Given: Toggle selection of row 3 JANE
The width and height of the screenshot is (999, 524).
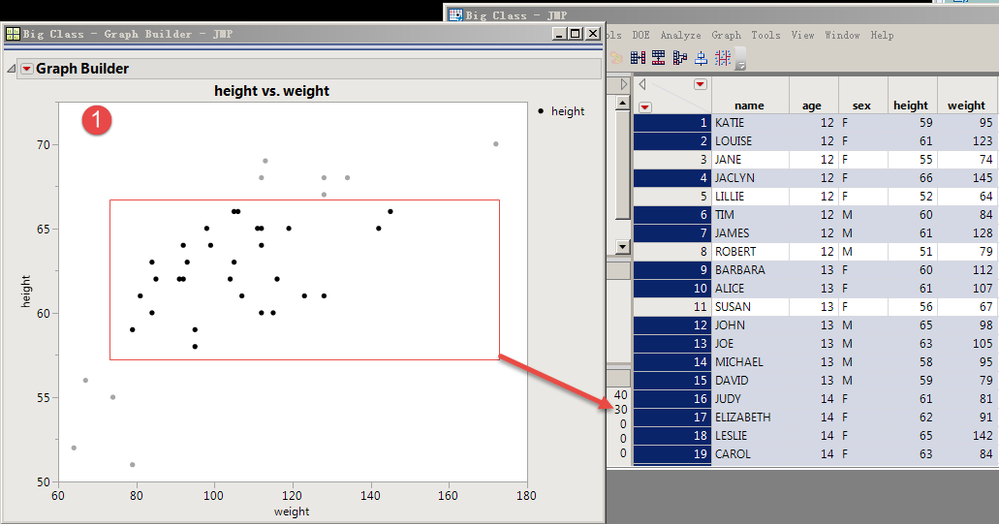Looking at the screenshot, I should tap(672, 159).
